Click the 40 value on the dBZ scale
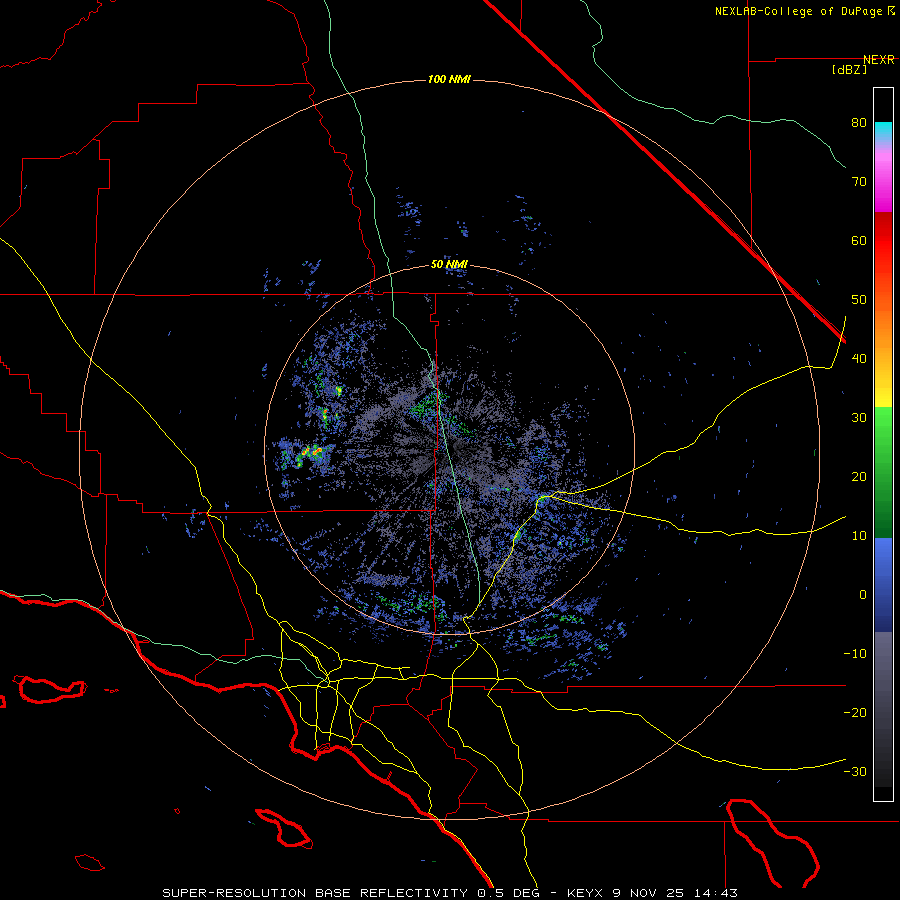900x900 pixels. click(x=859, y=359)
